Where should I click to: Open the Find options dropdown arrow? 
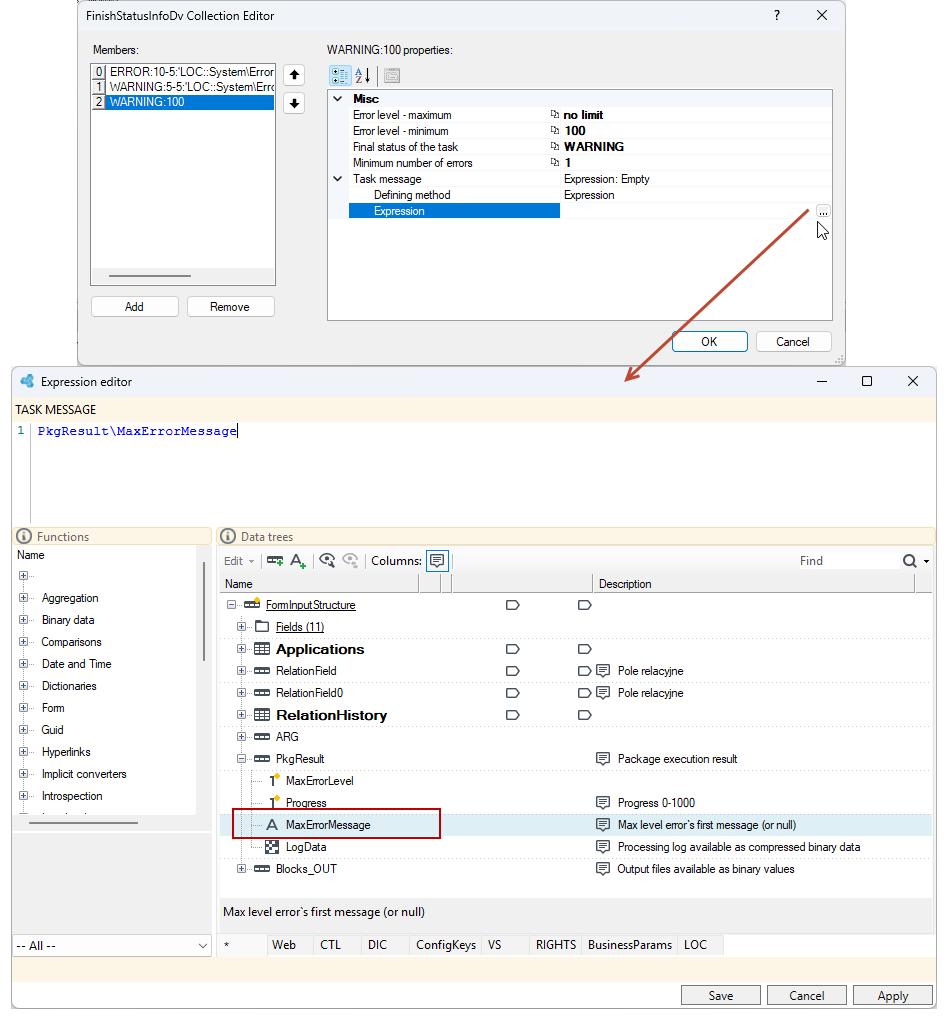point(926,562)
